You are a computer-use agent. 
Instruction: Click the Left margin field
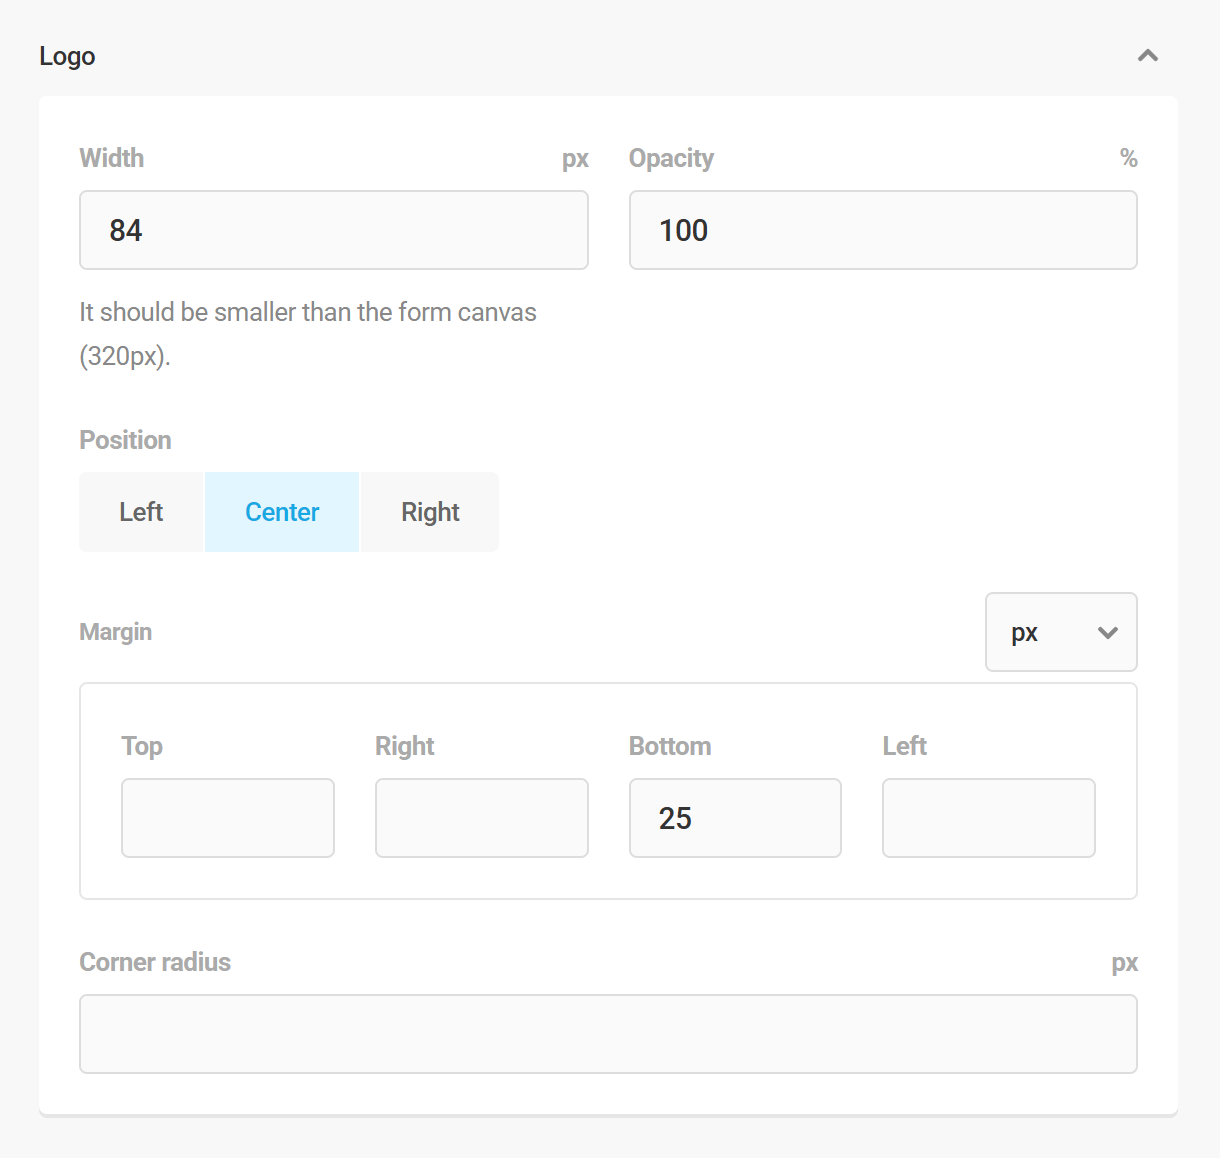(x=988, y=818)
